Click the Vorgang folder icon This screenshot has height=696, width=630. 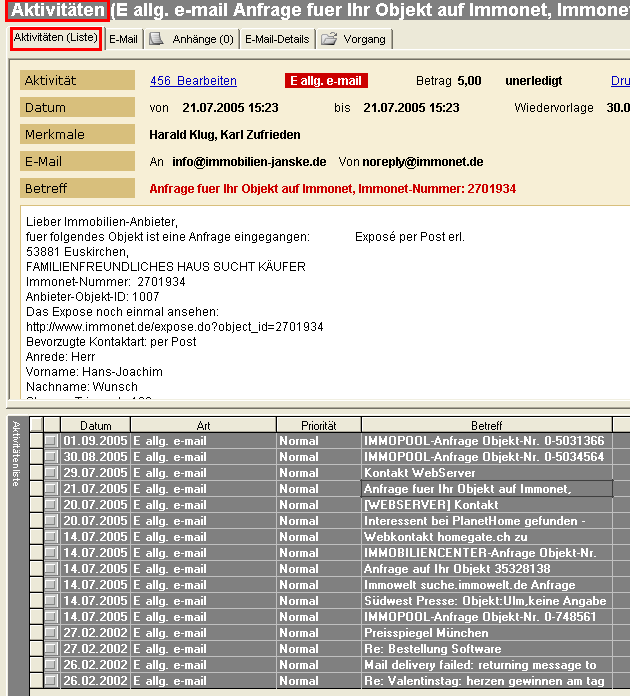pos(329,39)
